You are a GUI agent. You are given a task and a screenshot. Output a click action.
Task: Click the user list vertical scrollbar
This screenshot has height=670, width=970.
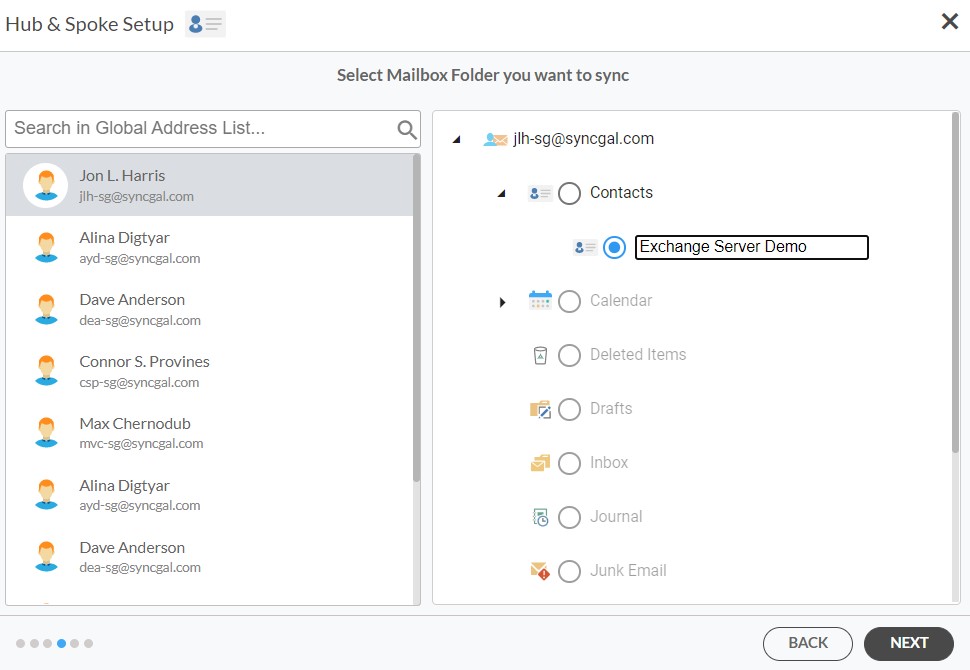click(x=416, y=318)
